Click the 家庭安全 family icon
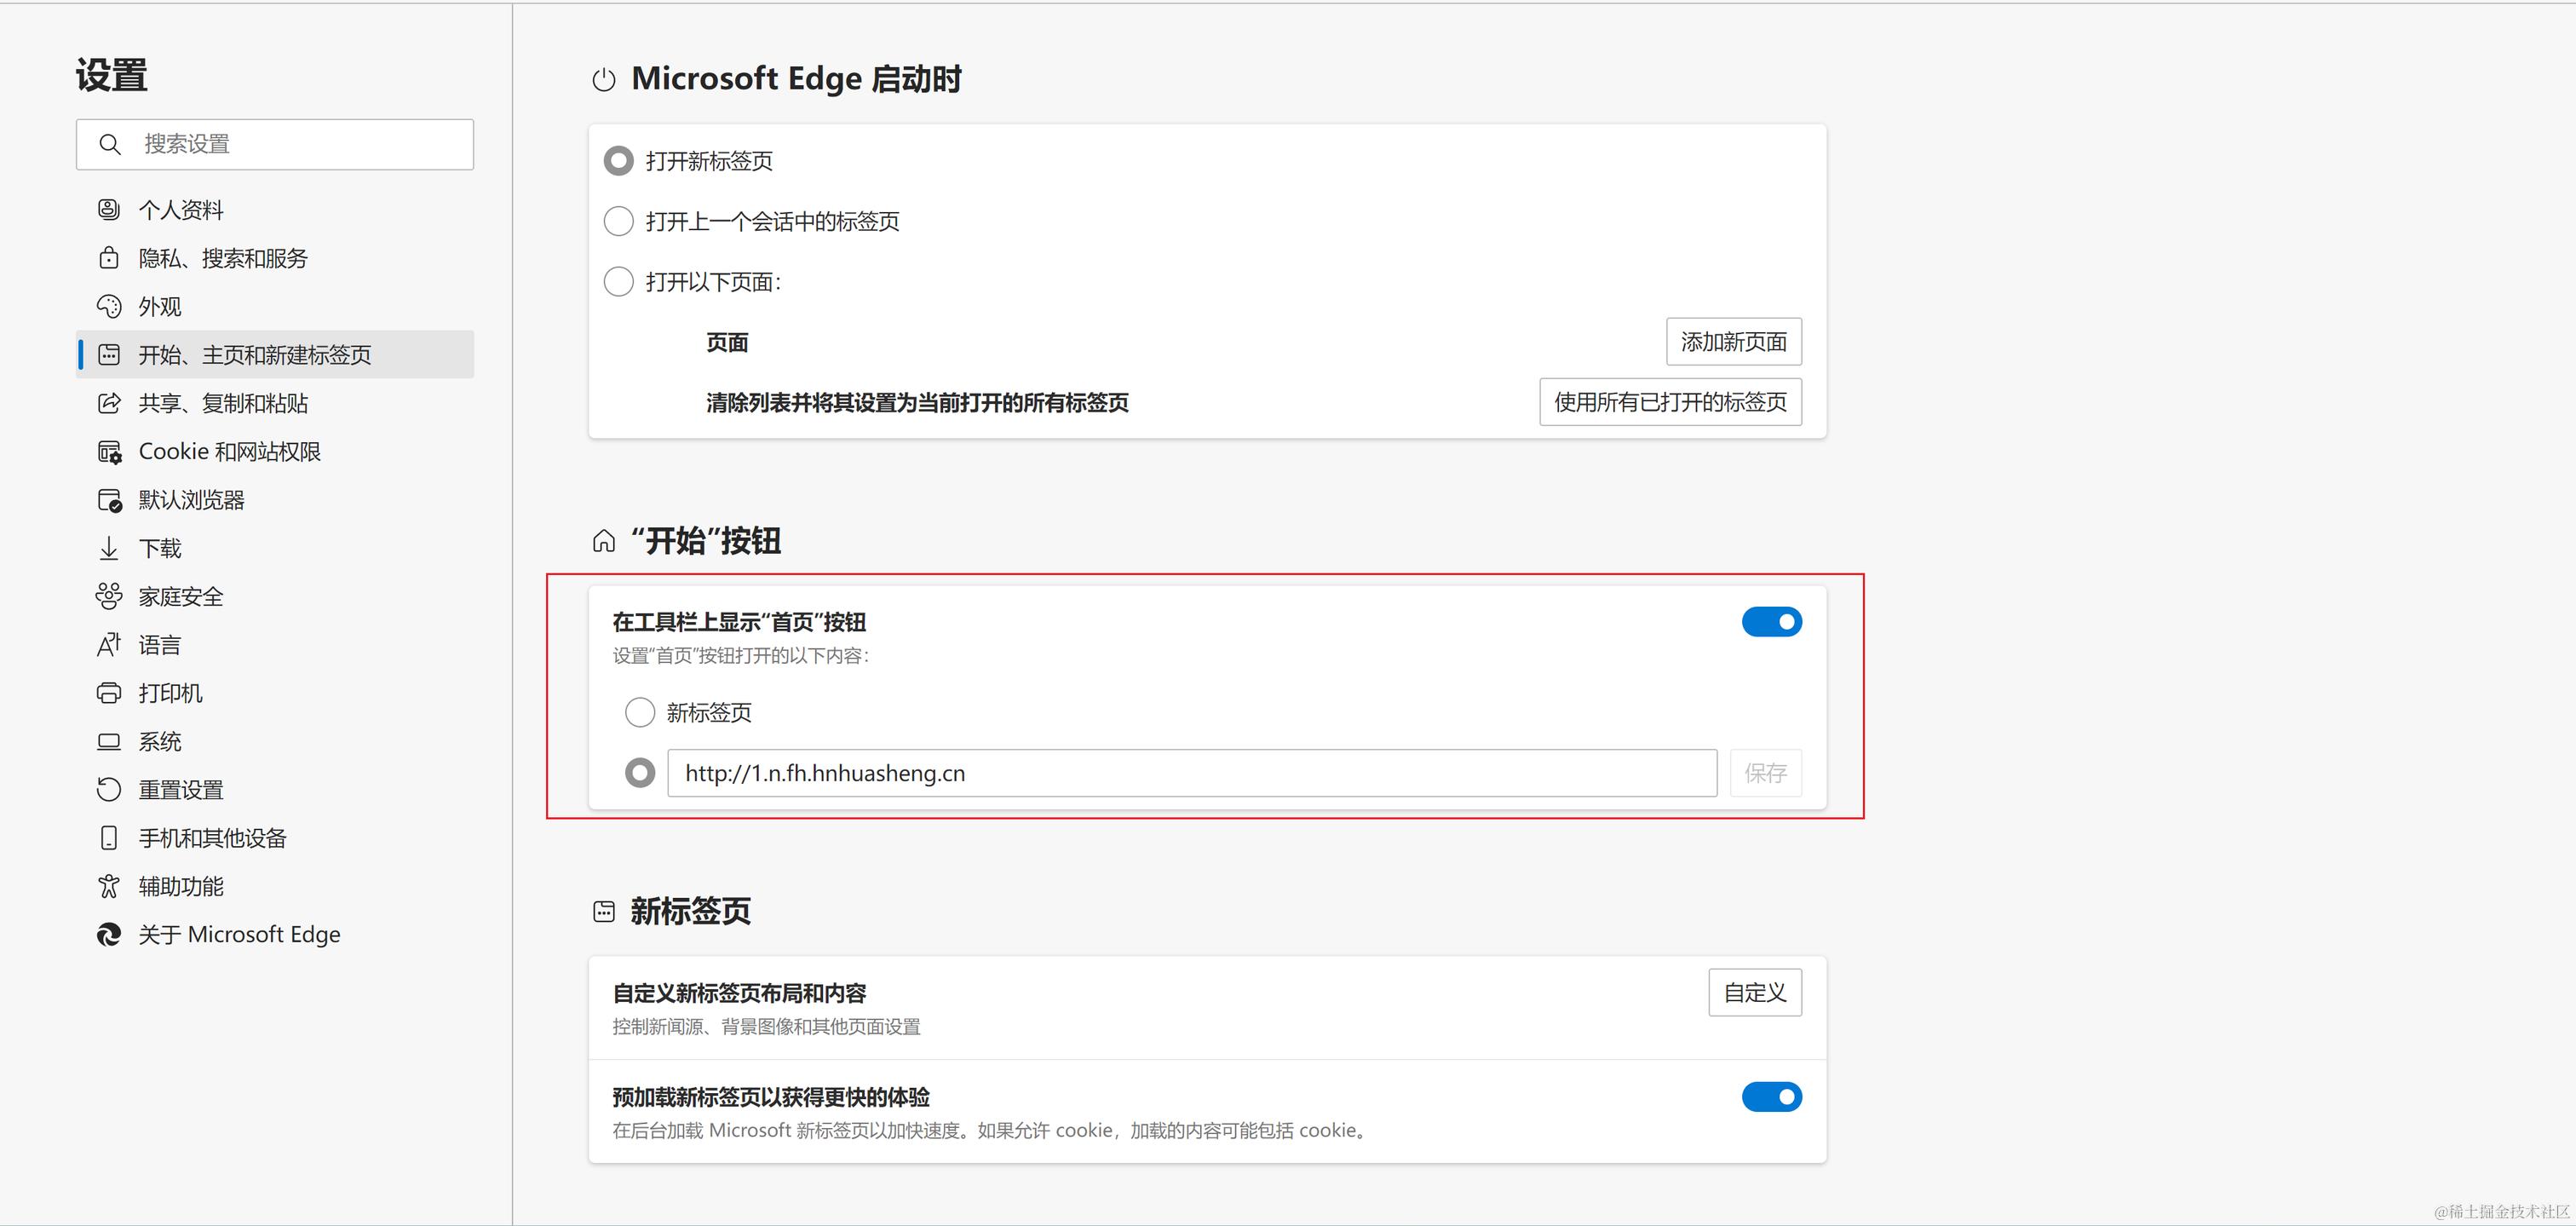This screenshot has width=2576, height=1226. click(x=108, y=596)
